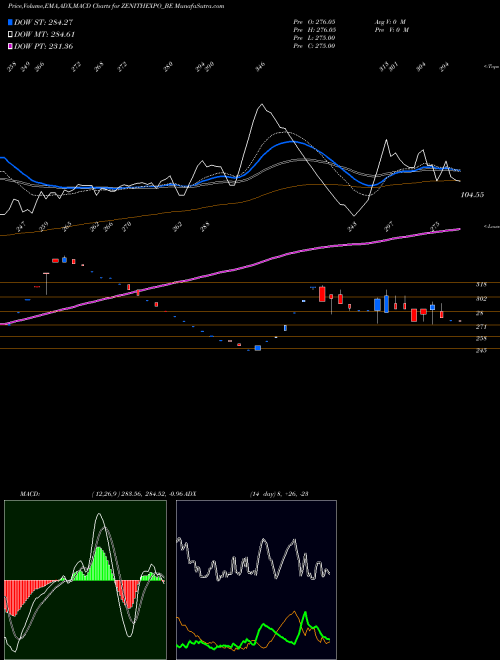Click the 245 price level label
This screenshot has height=660, width=500.
(x=481, y=350)
